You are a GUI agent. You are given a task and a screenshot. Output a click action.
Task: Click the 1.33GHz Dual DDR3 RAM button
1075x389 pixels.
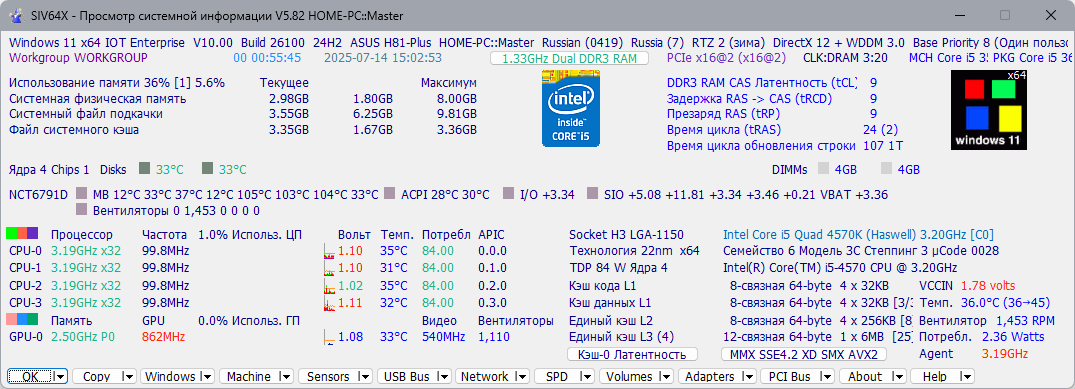click(569, 58)
